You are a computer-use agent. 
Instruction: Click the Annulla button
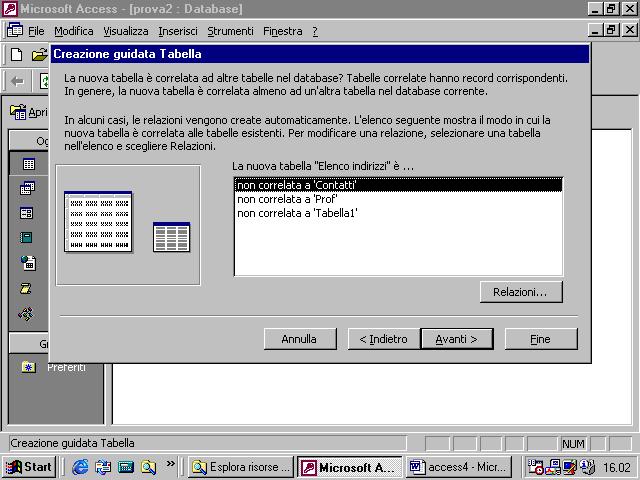pos(300,339)
